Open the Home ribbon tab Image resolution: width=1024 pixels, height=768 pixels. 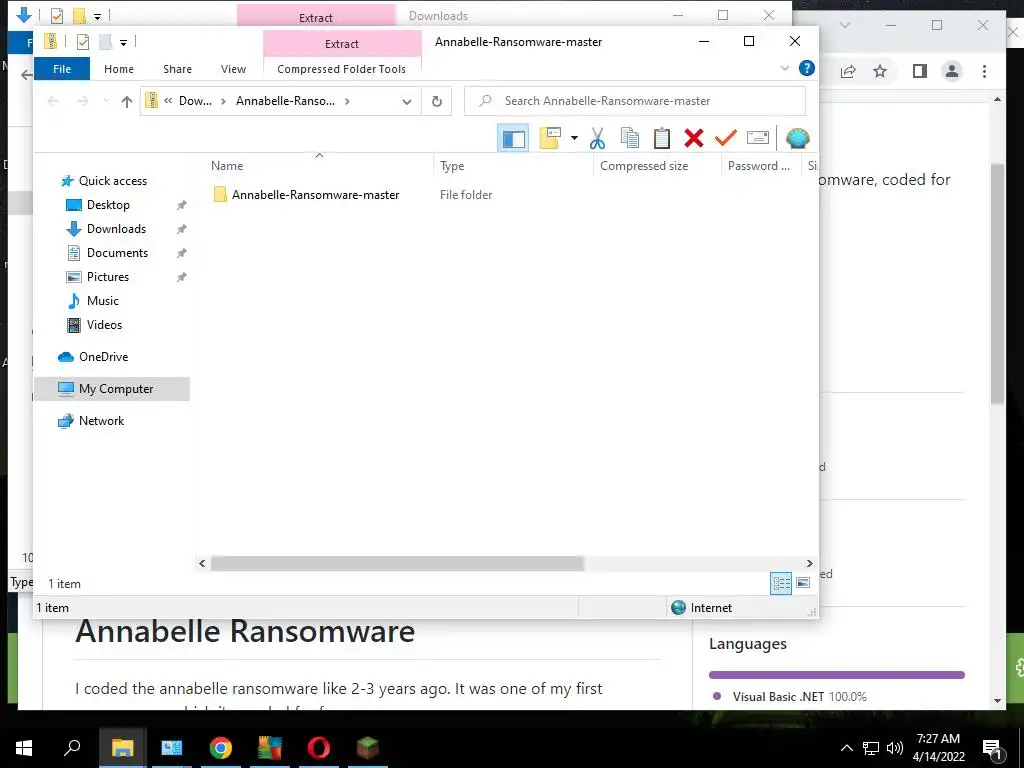pyautogui.click(x=119, y=69)
